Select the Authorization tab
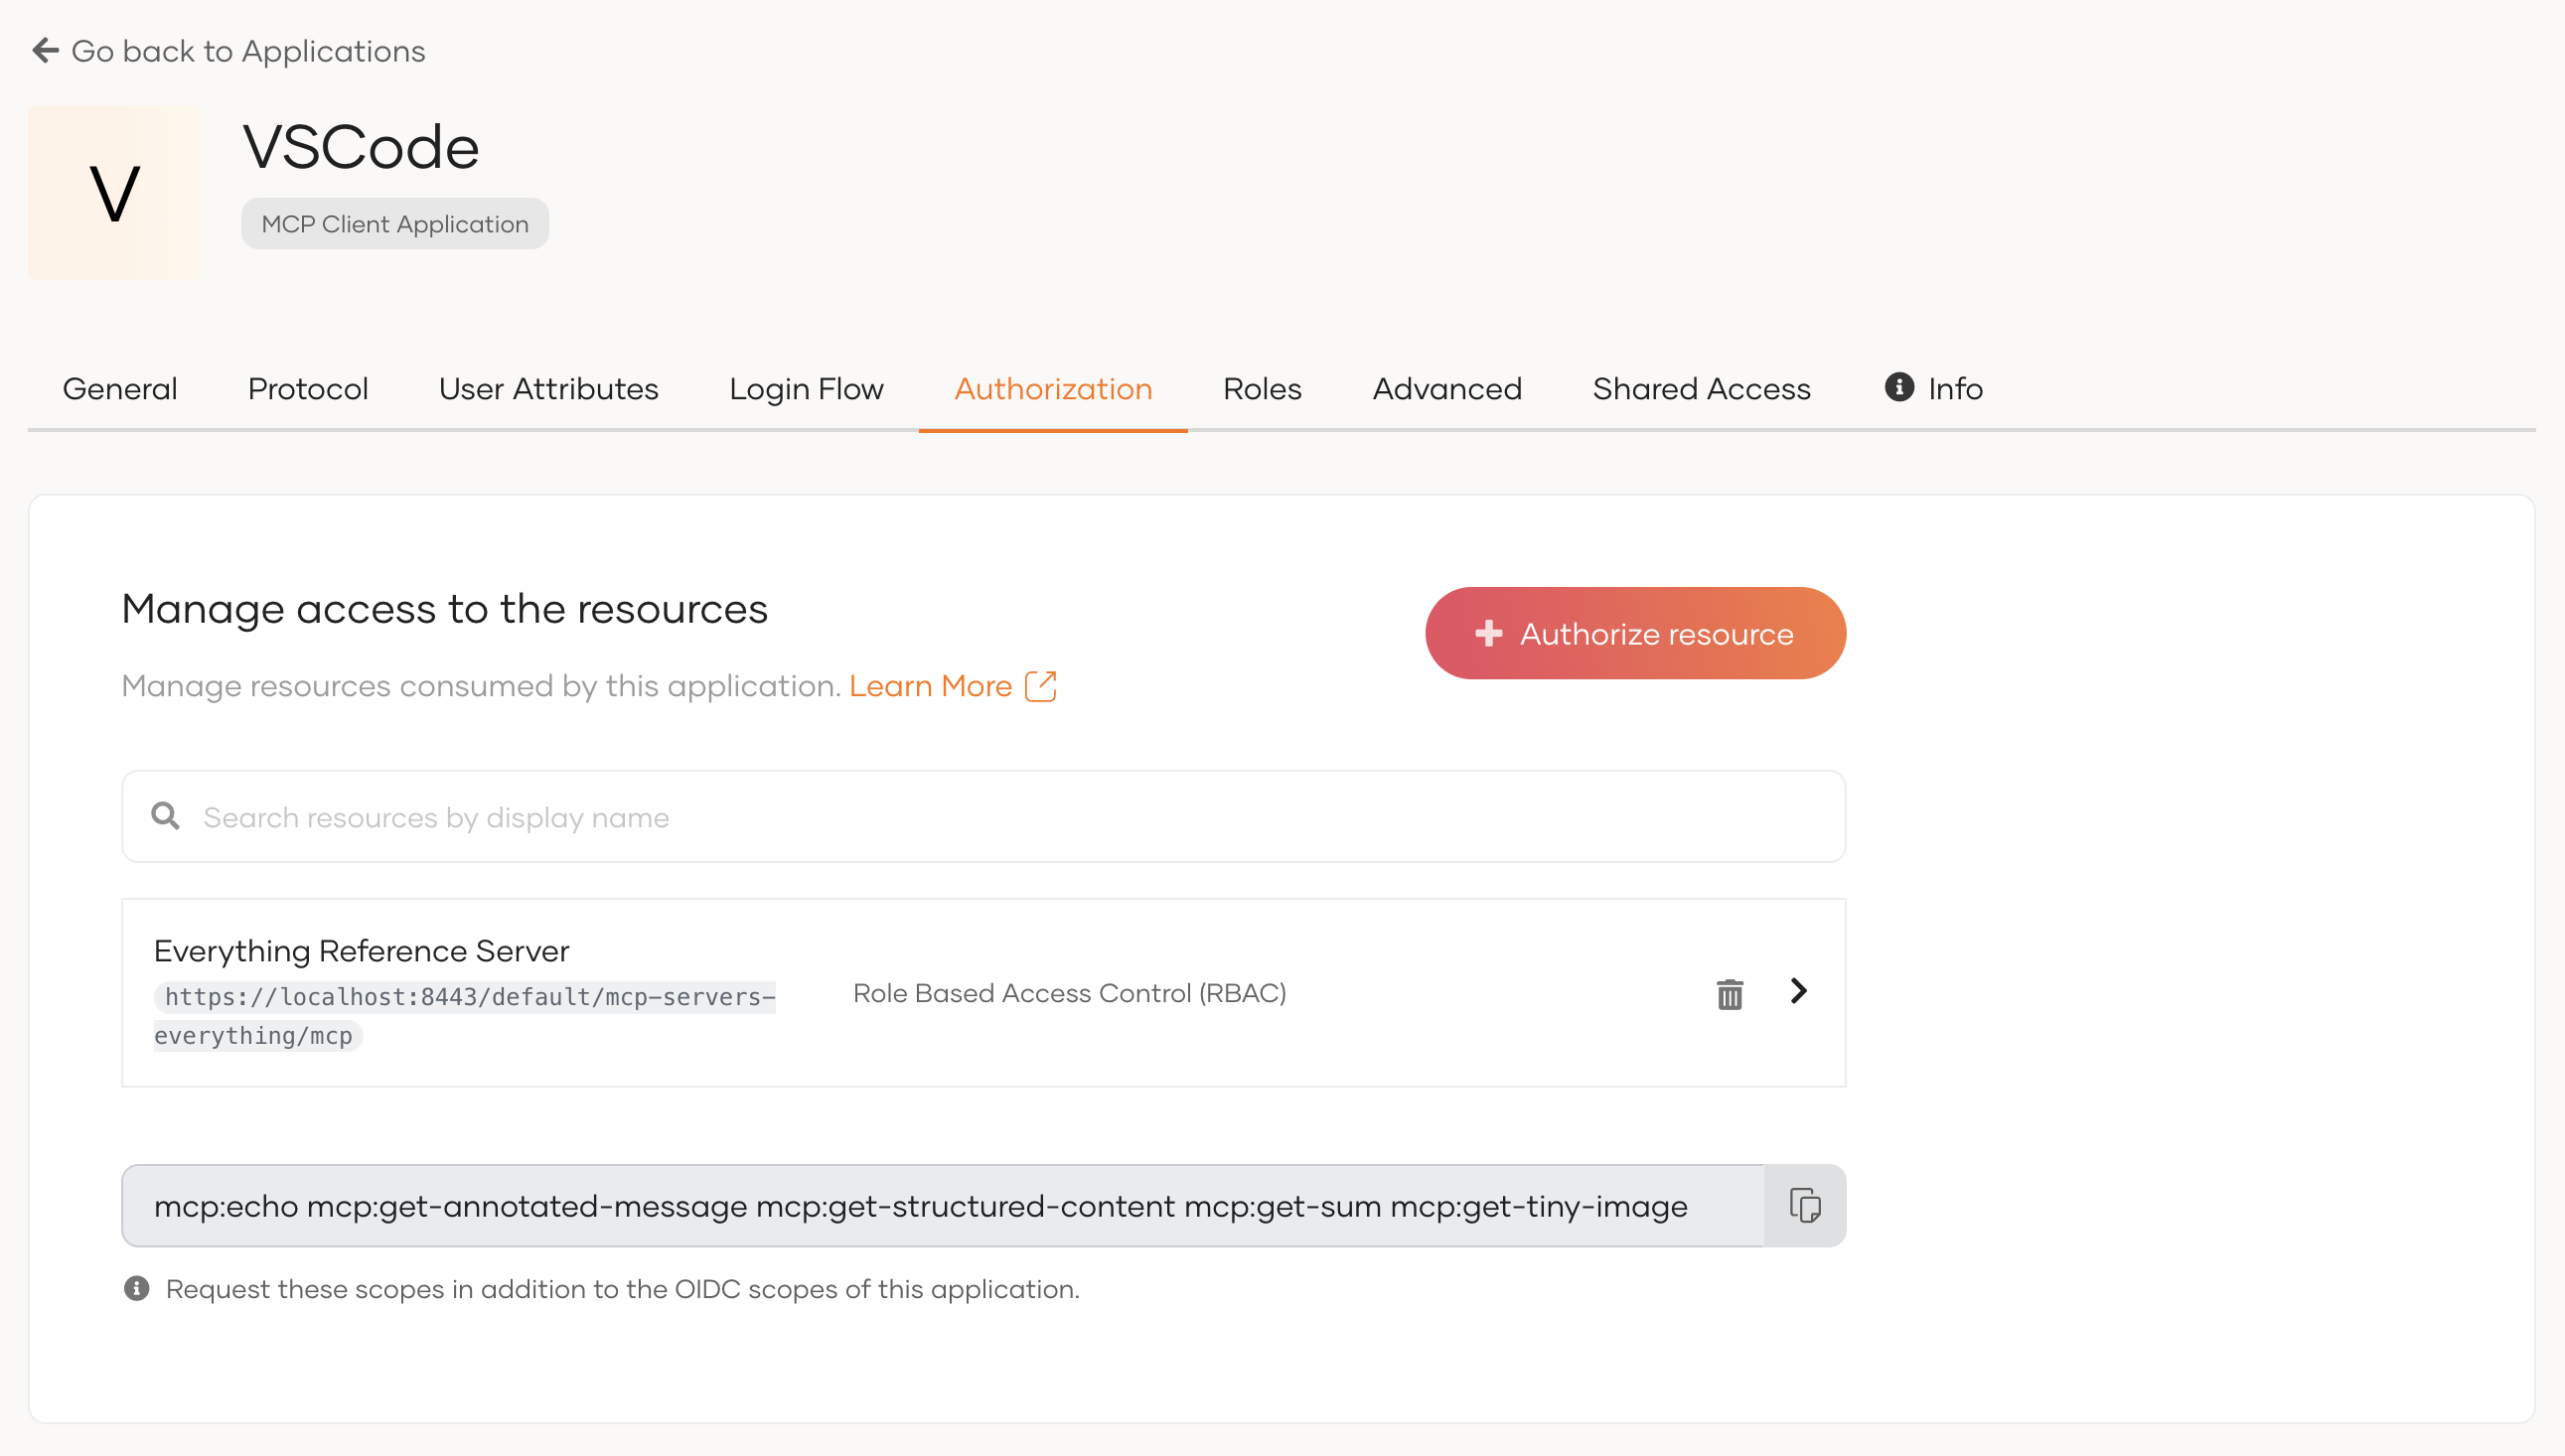The height and width of the screenshot is (1456, 2565). point(1053,388)
